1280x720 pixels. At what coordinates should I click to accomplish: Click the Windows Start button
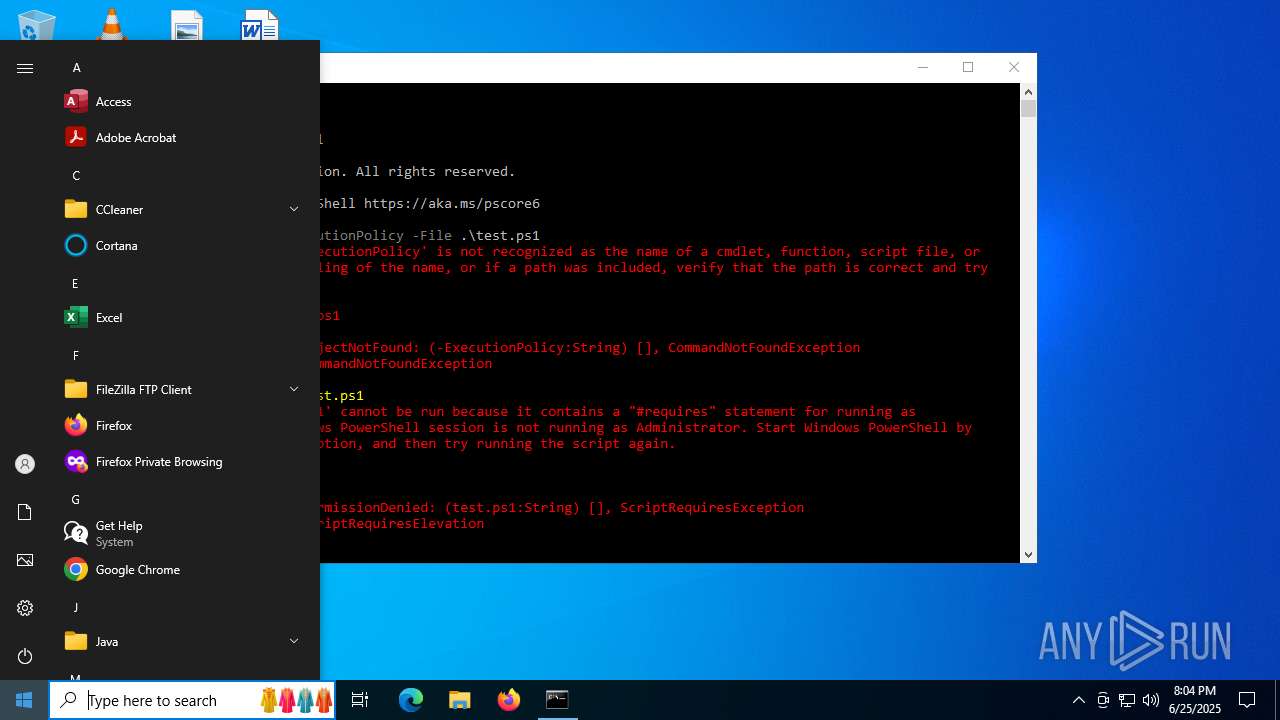(24, 700)
